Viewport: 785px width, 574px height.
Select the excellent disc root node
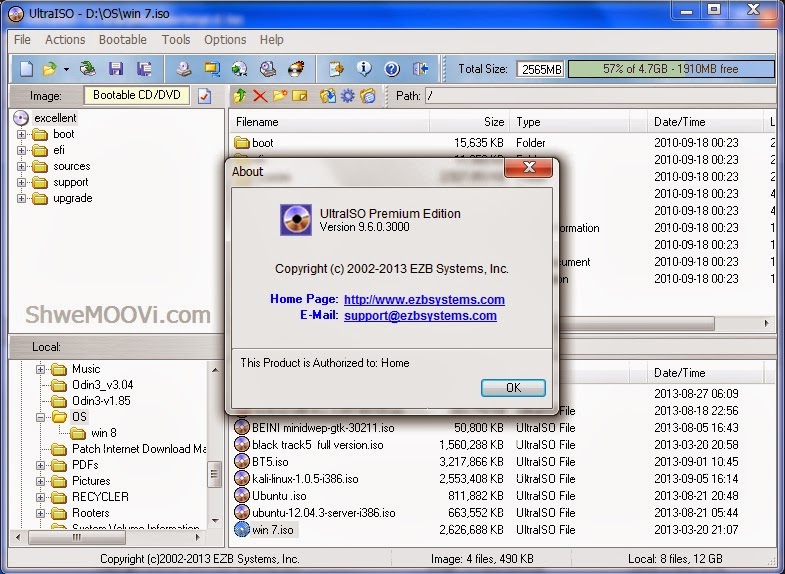coord(55,118)
